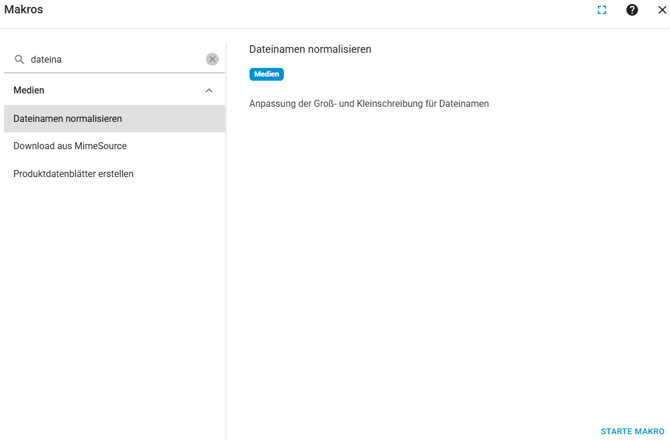Screen dimensions: 670x440
Task: Click the 'Dateinamen normalisieren' heading in details
Action: click(310, 49)
